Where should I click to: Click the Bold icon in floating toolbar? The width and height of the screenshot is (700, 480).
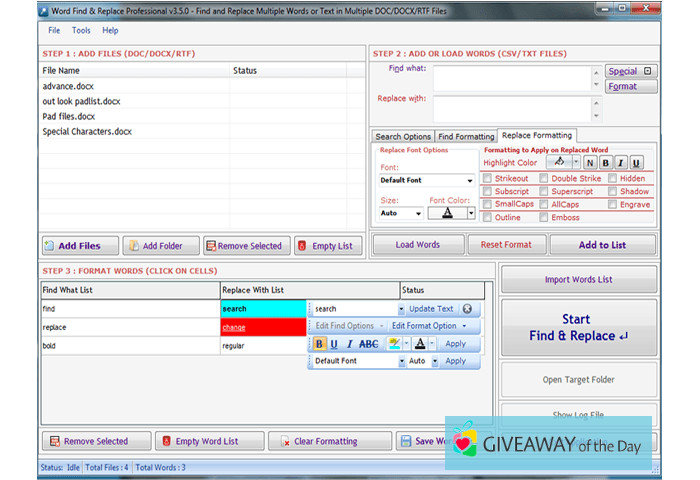point(320,344)
